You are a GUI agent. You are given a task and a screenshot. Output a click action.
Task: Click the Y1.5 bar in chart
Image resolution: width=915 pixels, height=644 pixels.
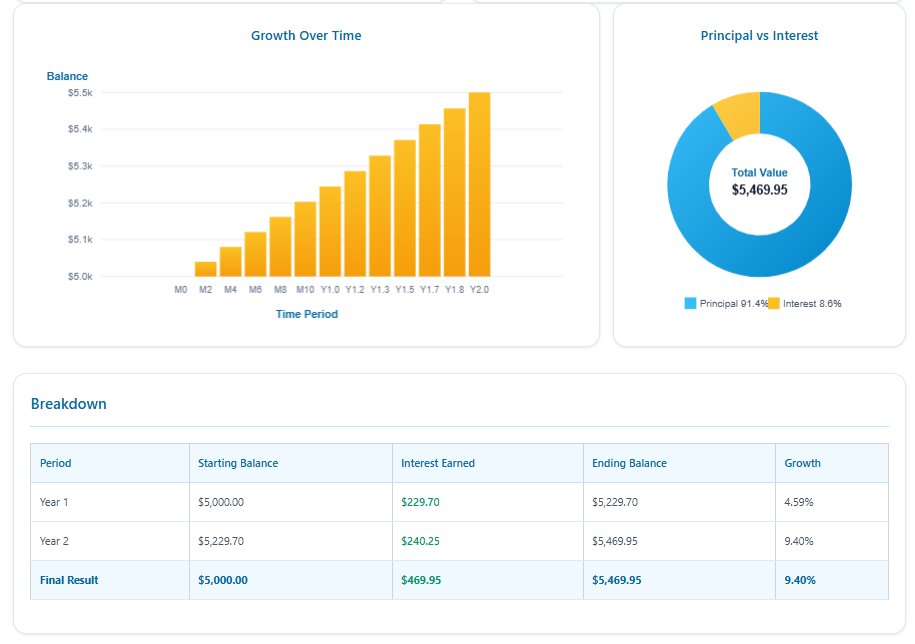(x=404, y=208)
